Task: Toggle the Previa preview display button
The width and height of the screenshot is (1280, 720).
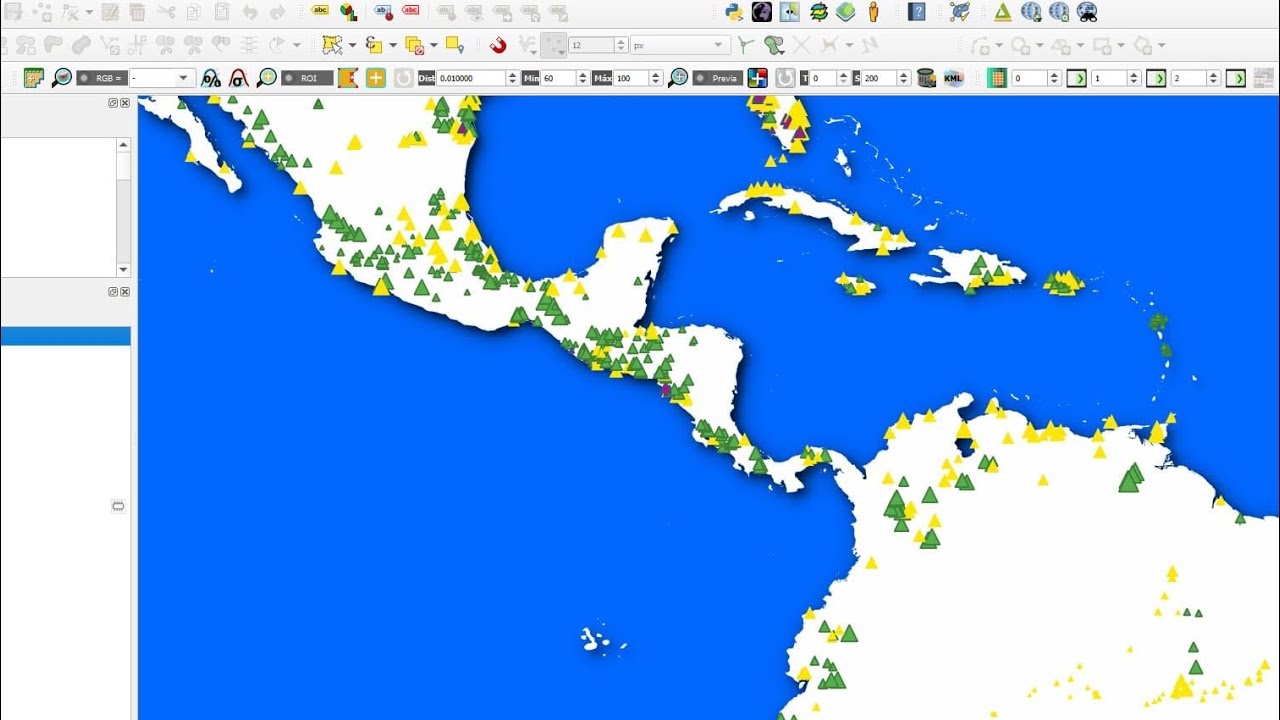Action: 717,78
